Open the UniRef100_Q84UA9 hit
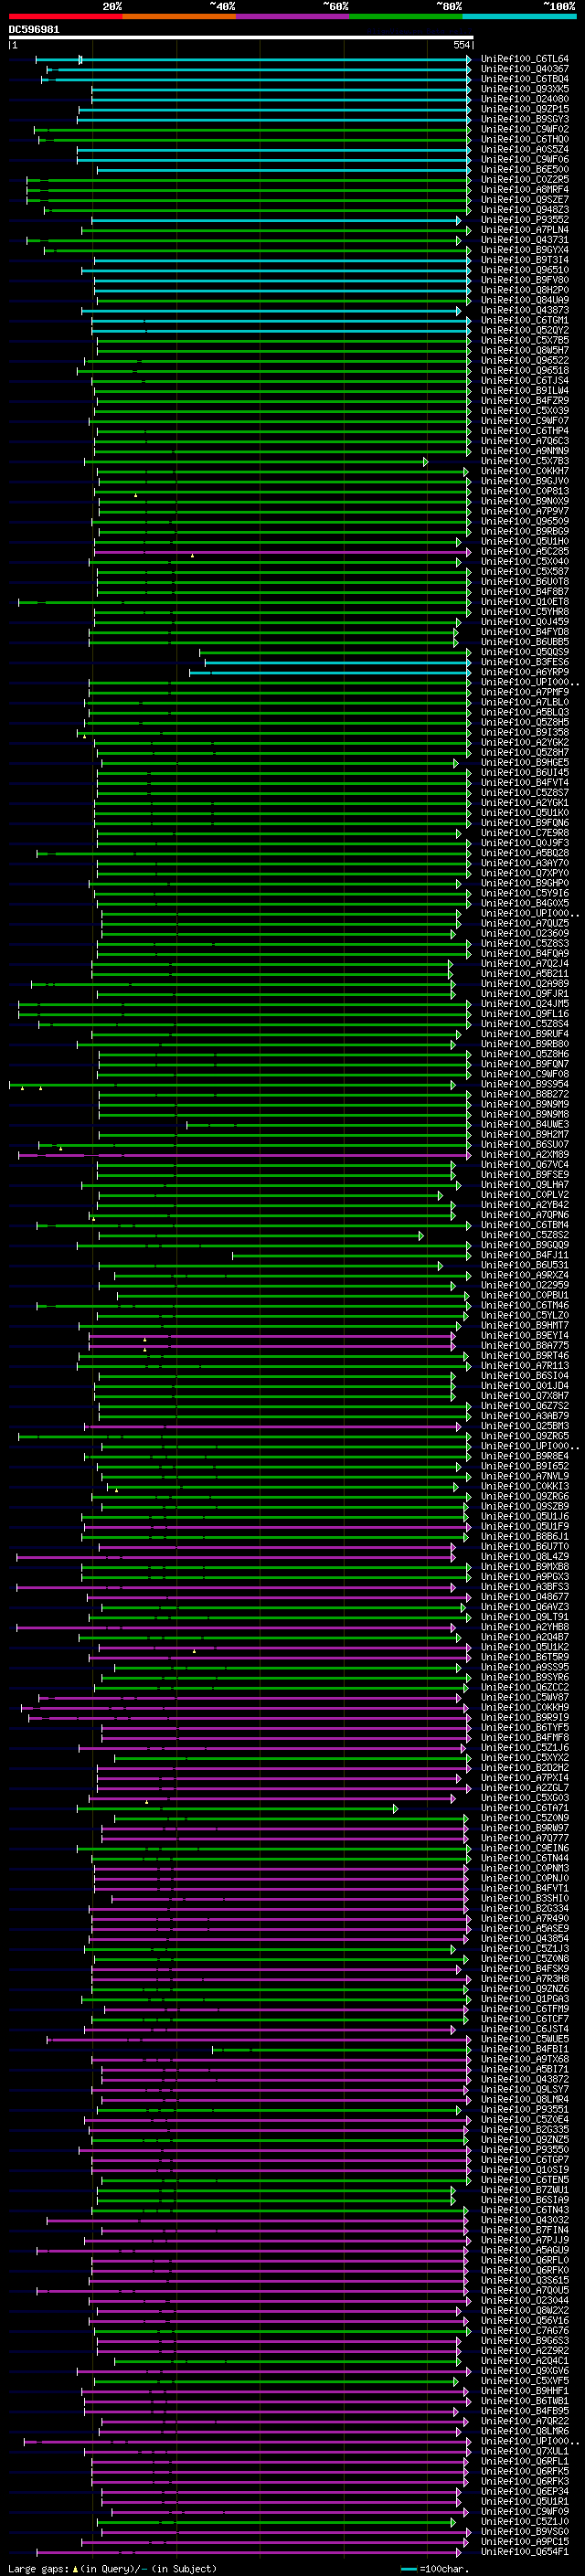 click(524, 300)
